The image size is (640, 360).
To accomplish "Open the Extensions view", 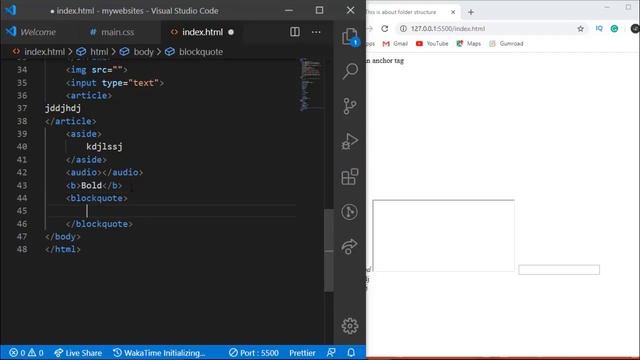I will click(350, 177).
